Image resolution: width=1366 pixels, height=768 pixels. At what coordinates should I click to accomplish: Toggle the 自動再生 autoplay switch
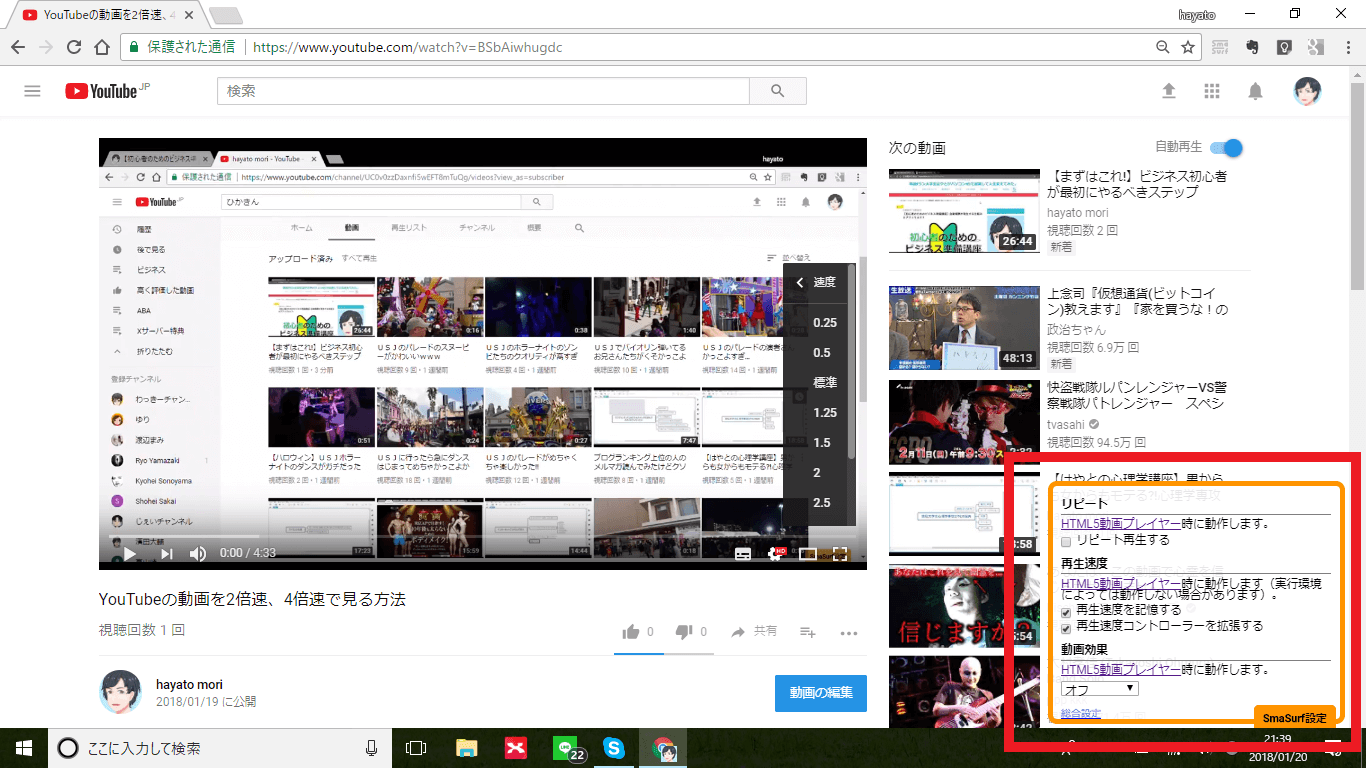[1226, 148]
